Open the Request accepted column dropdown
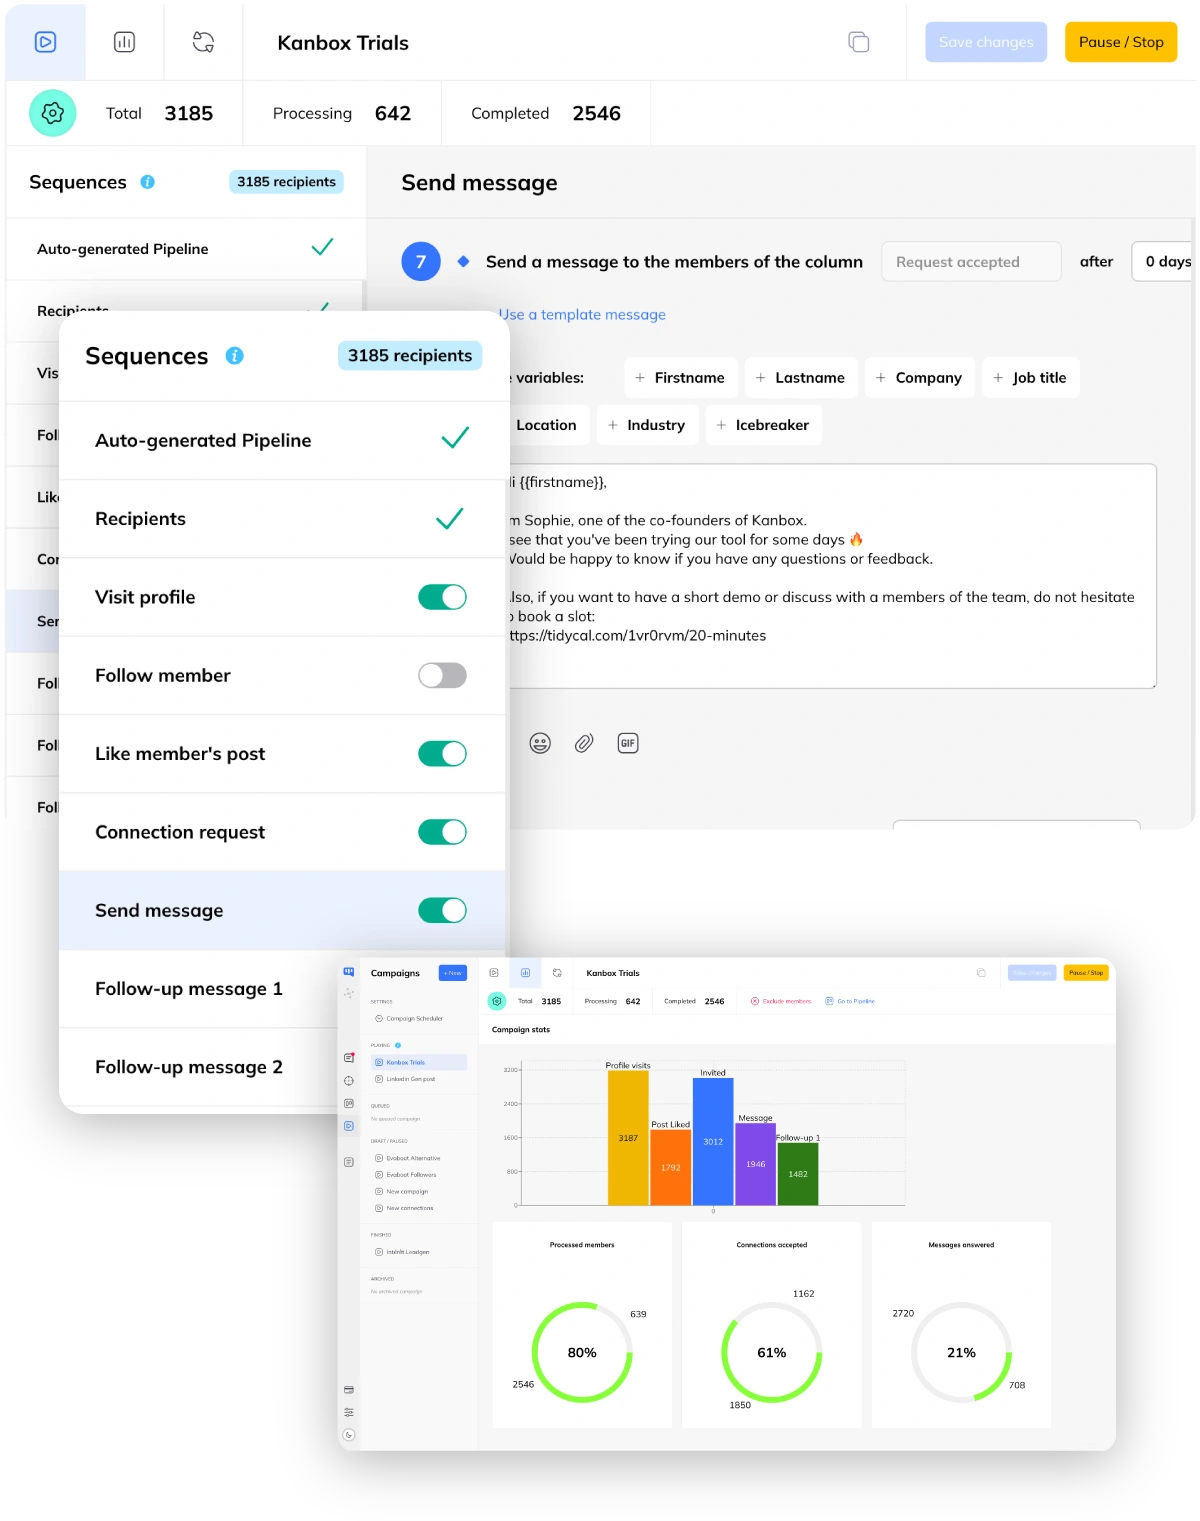The width and height of the screenshot is (1200, 1521). (x=971, y=262)
